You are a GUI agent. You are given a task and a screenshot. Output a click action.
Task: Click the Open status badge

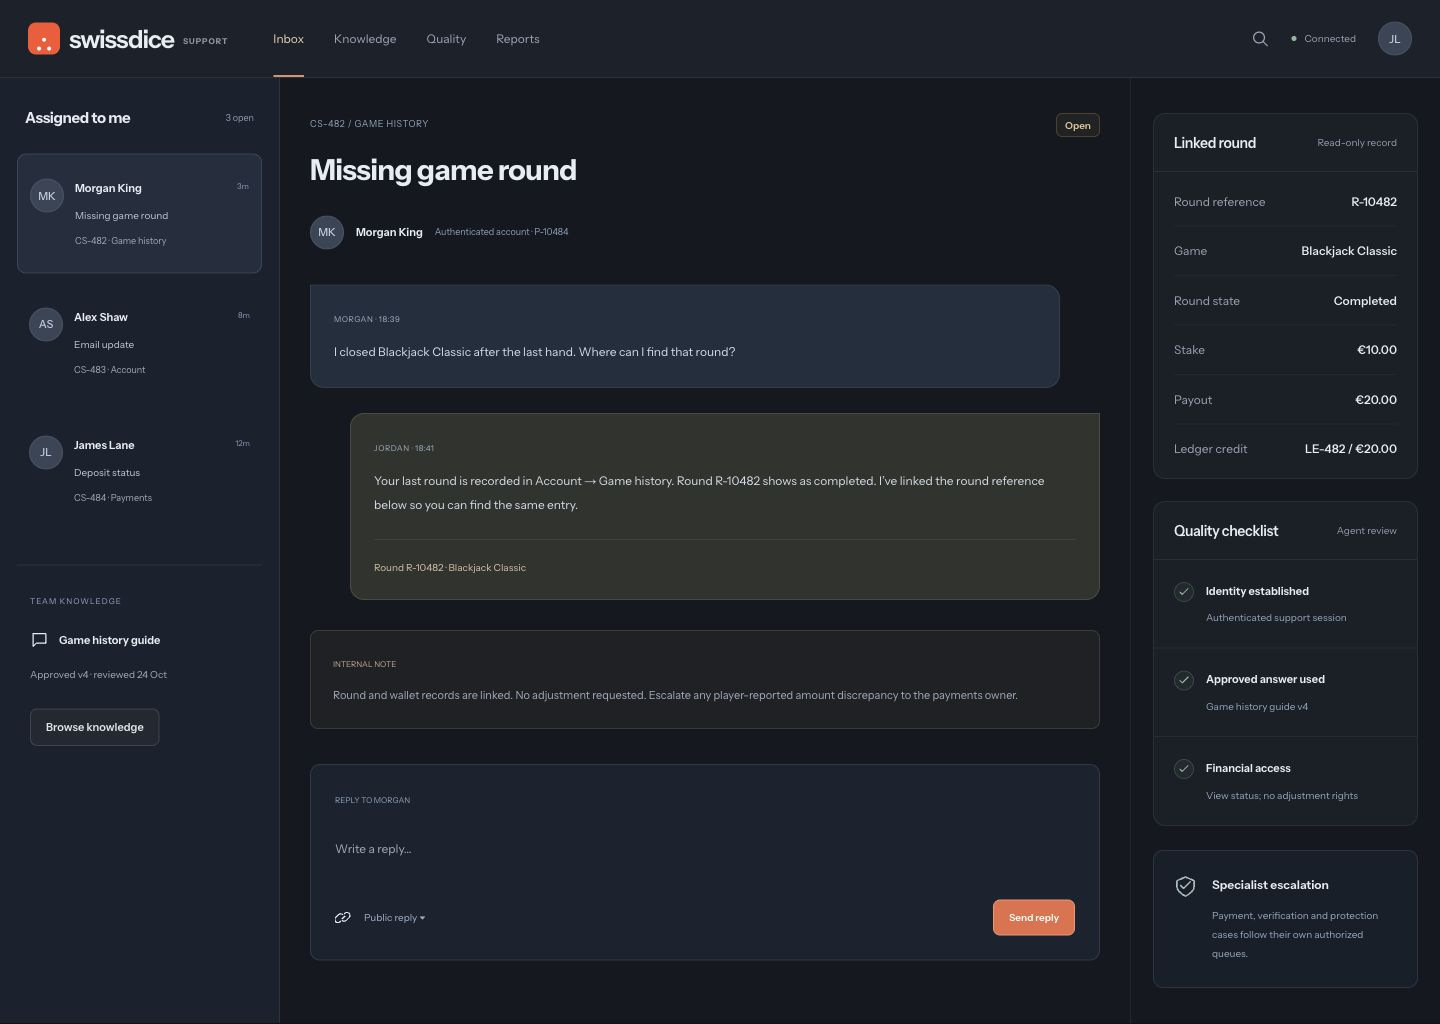[x=1078, y=125]
